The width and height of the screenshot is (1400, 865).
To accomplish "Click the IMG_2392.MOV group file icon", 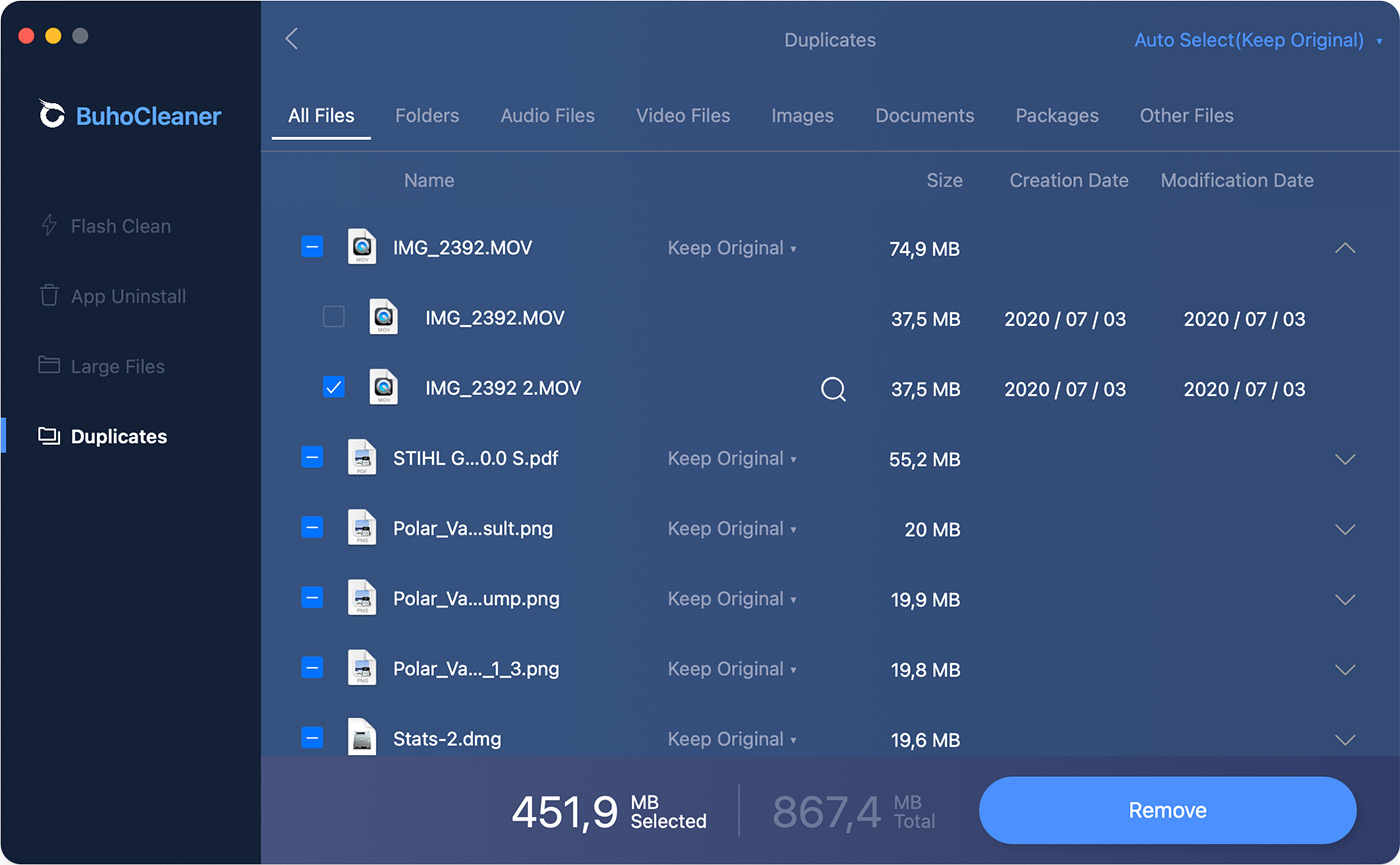I will point(362,246).
